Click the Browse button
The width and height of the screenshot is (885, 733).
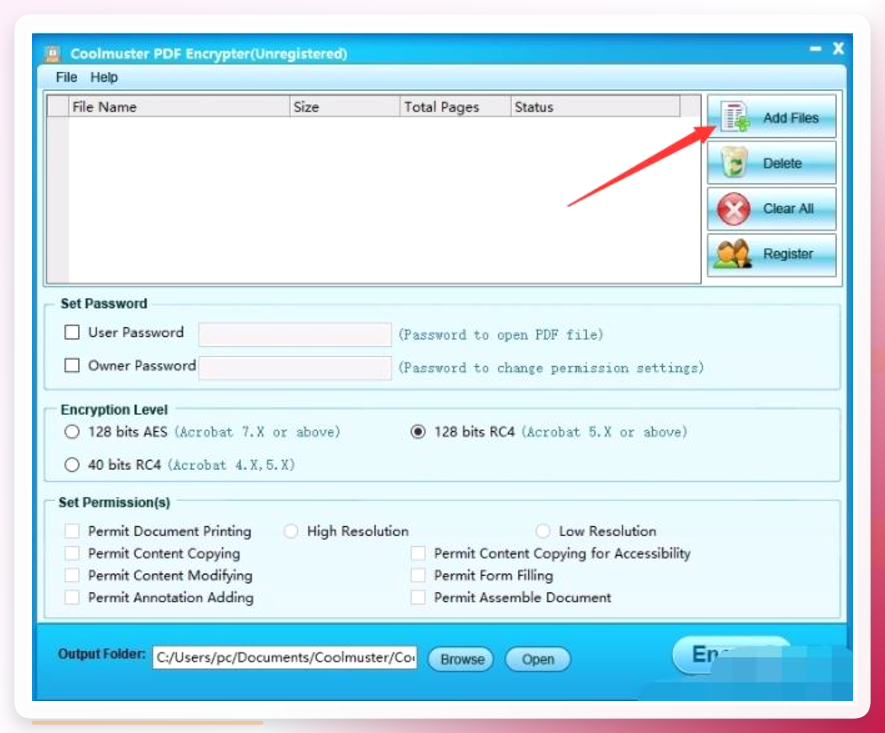point(461,659)
